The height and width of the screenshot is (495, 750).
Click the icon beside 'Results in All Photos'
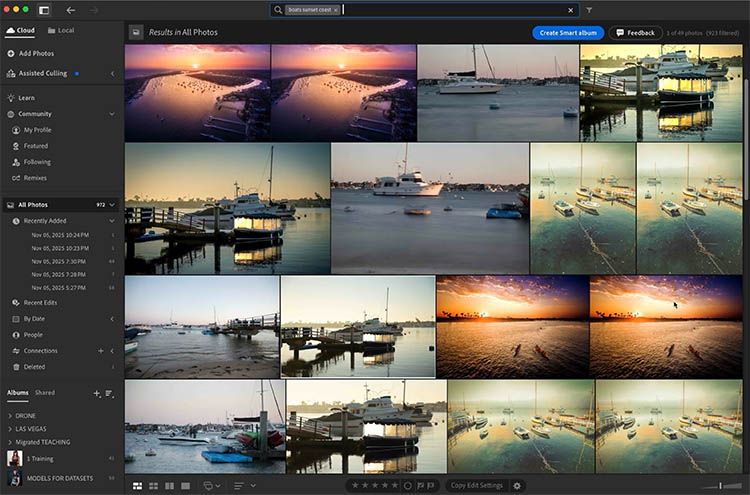pos(136,32)
